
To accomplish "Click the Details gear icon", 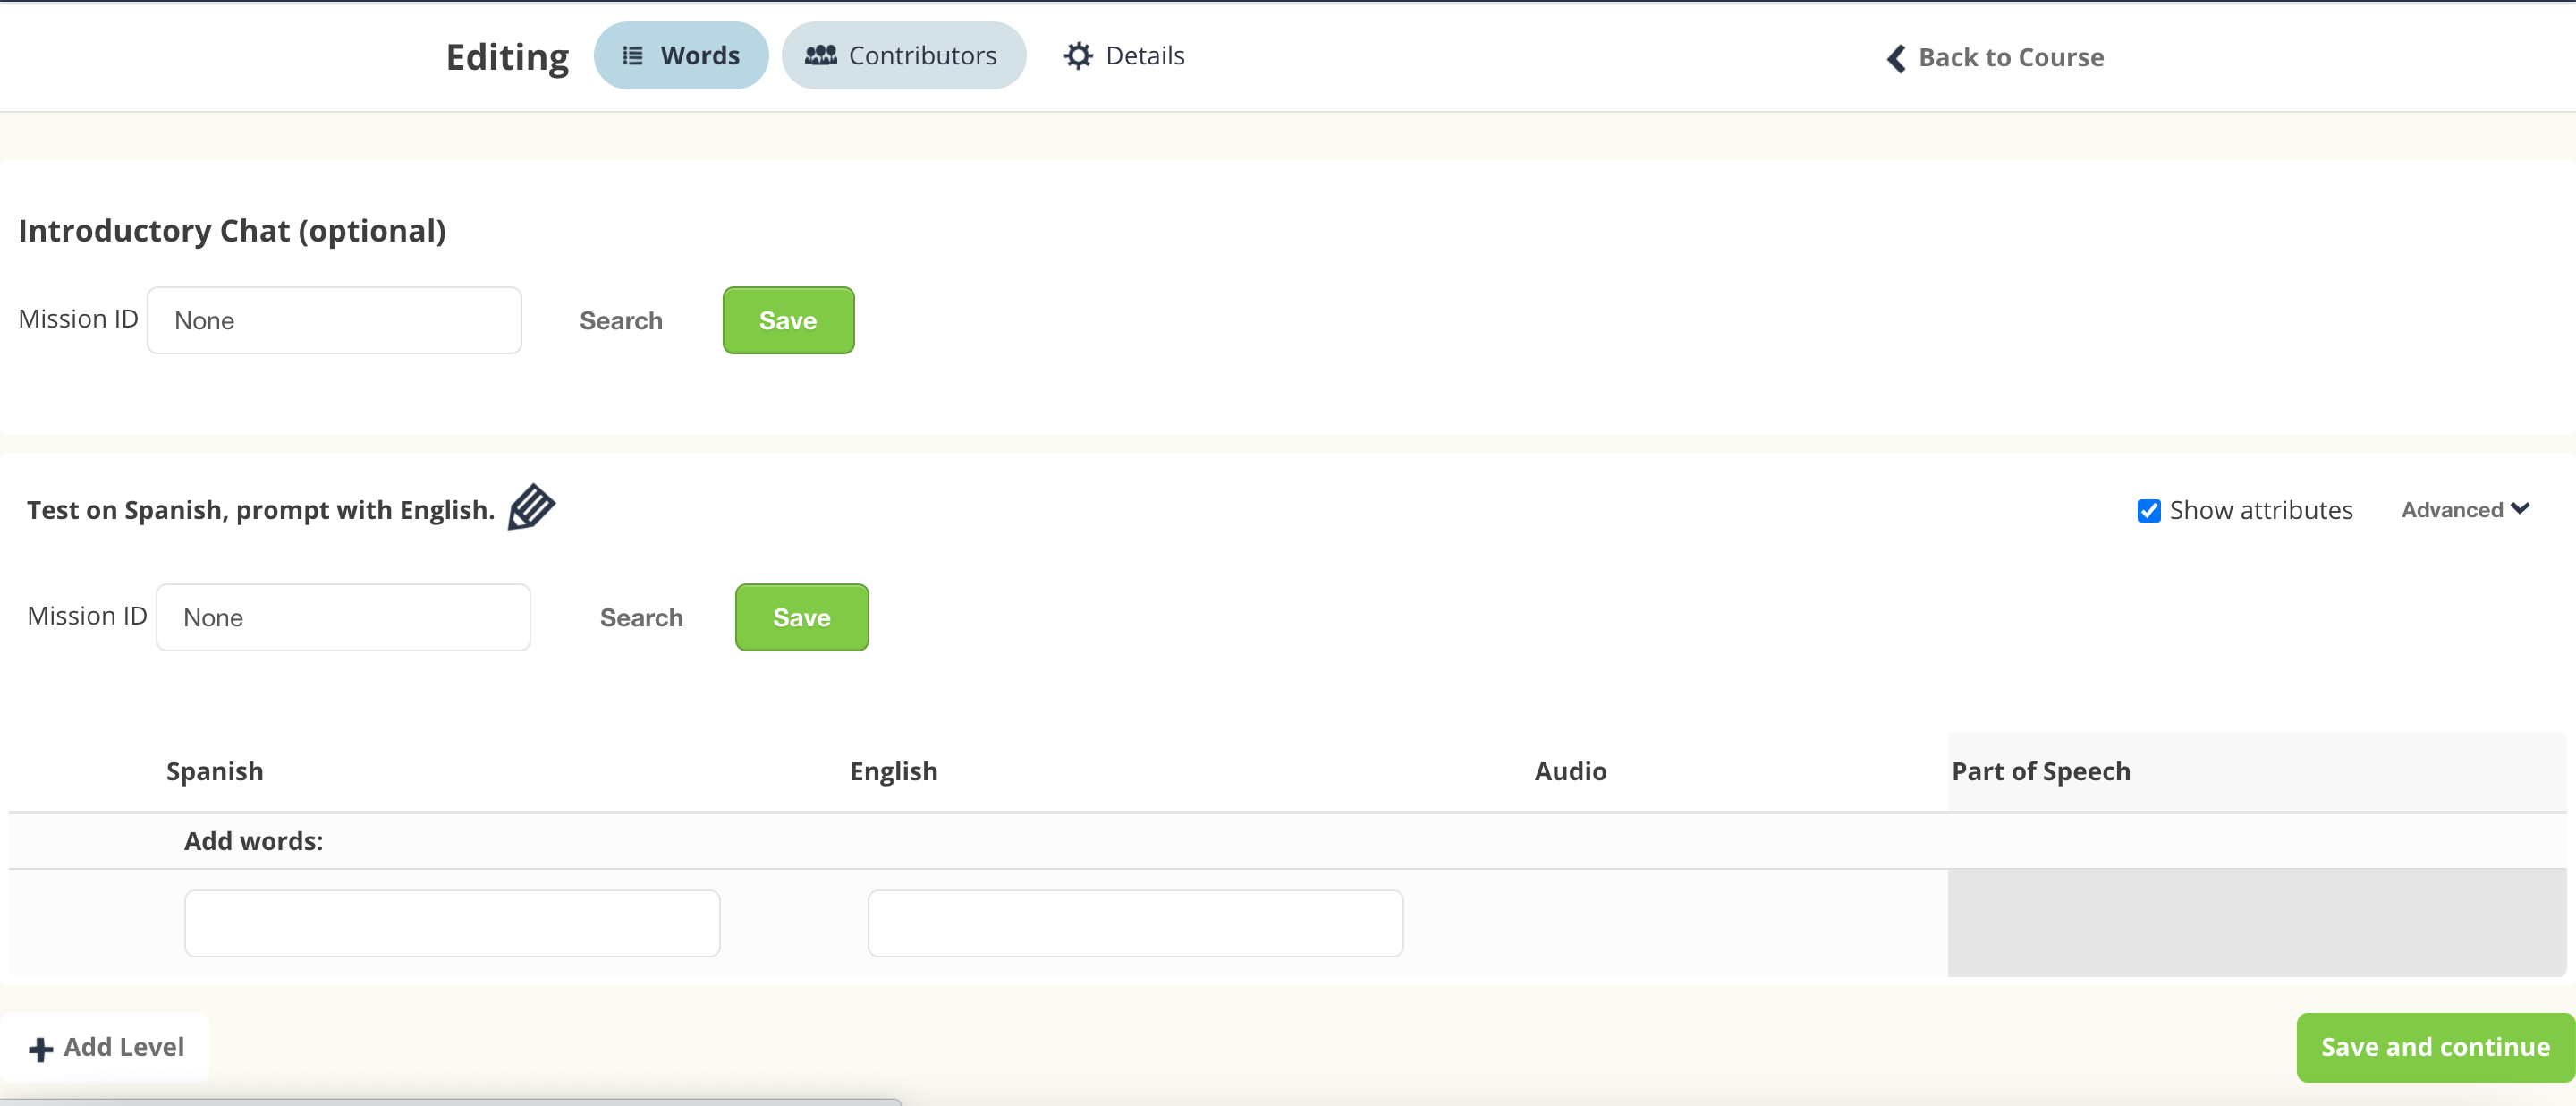I will tap(1077, 56).
